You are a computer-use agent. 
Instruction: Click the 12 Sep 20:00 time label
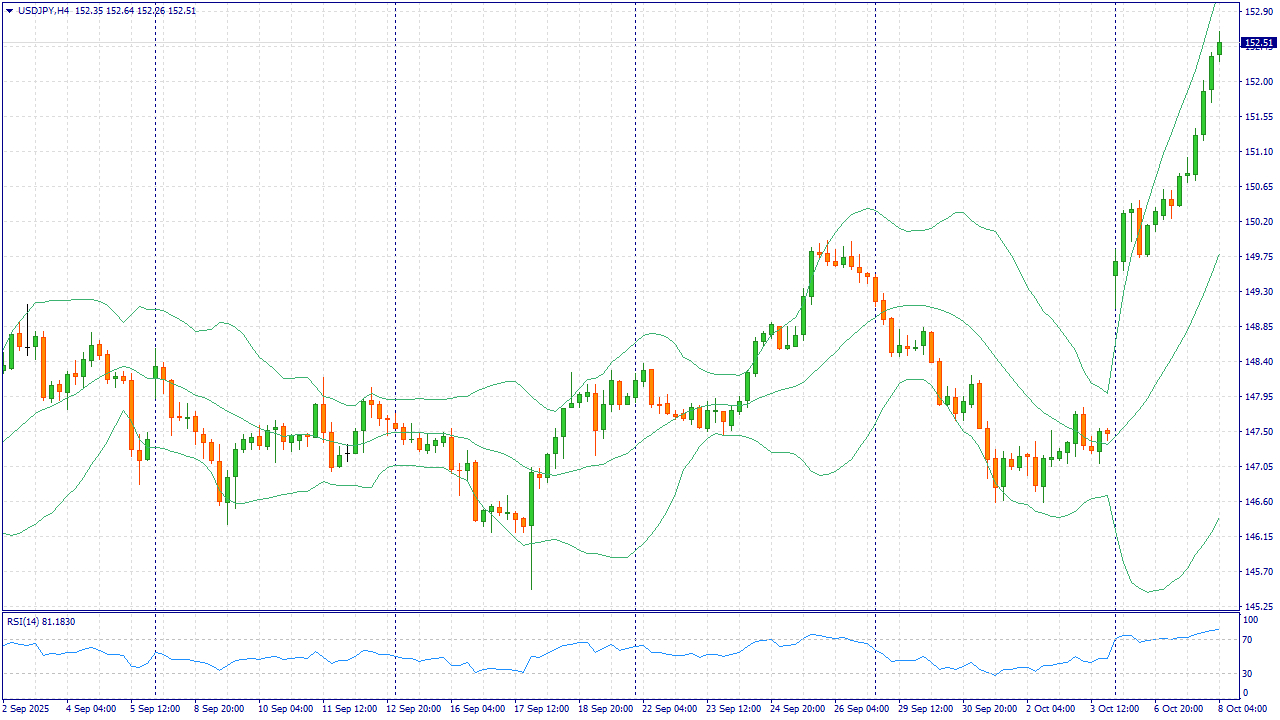click(414, 709)
